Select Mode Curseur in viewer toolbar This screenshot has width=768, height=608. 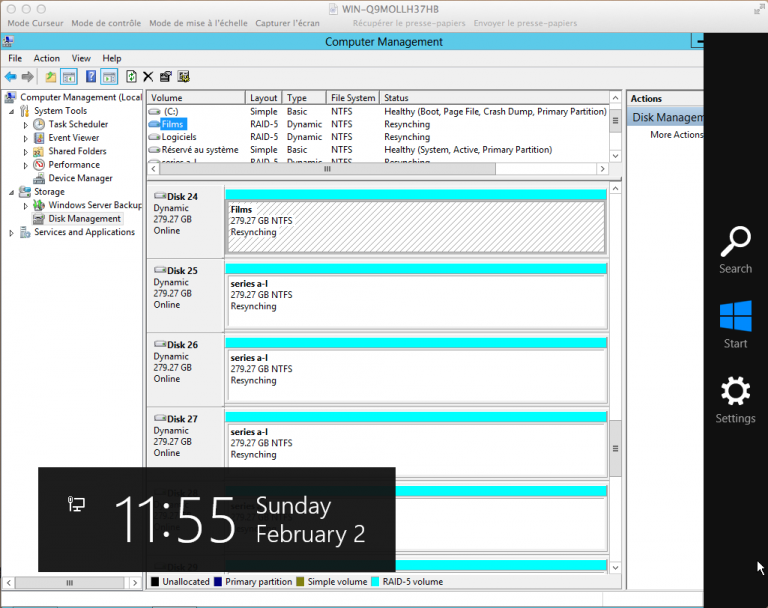[35, 23]
